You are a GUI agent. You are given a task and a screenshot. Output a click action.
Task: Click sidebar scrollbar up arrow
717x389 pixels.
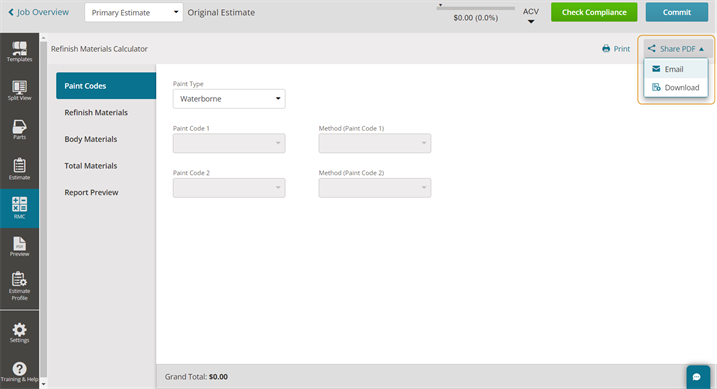(43, 38)
